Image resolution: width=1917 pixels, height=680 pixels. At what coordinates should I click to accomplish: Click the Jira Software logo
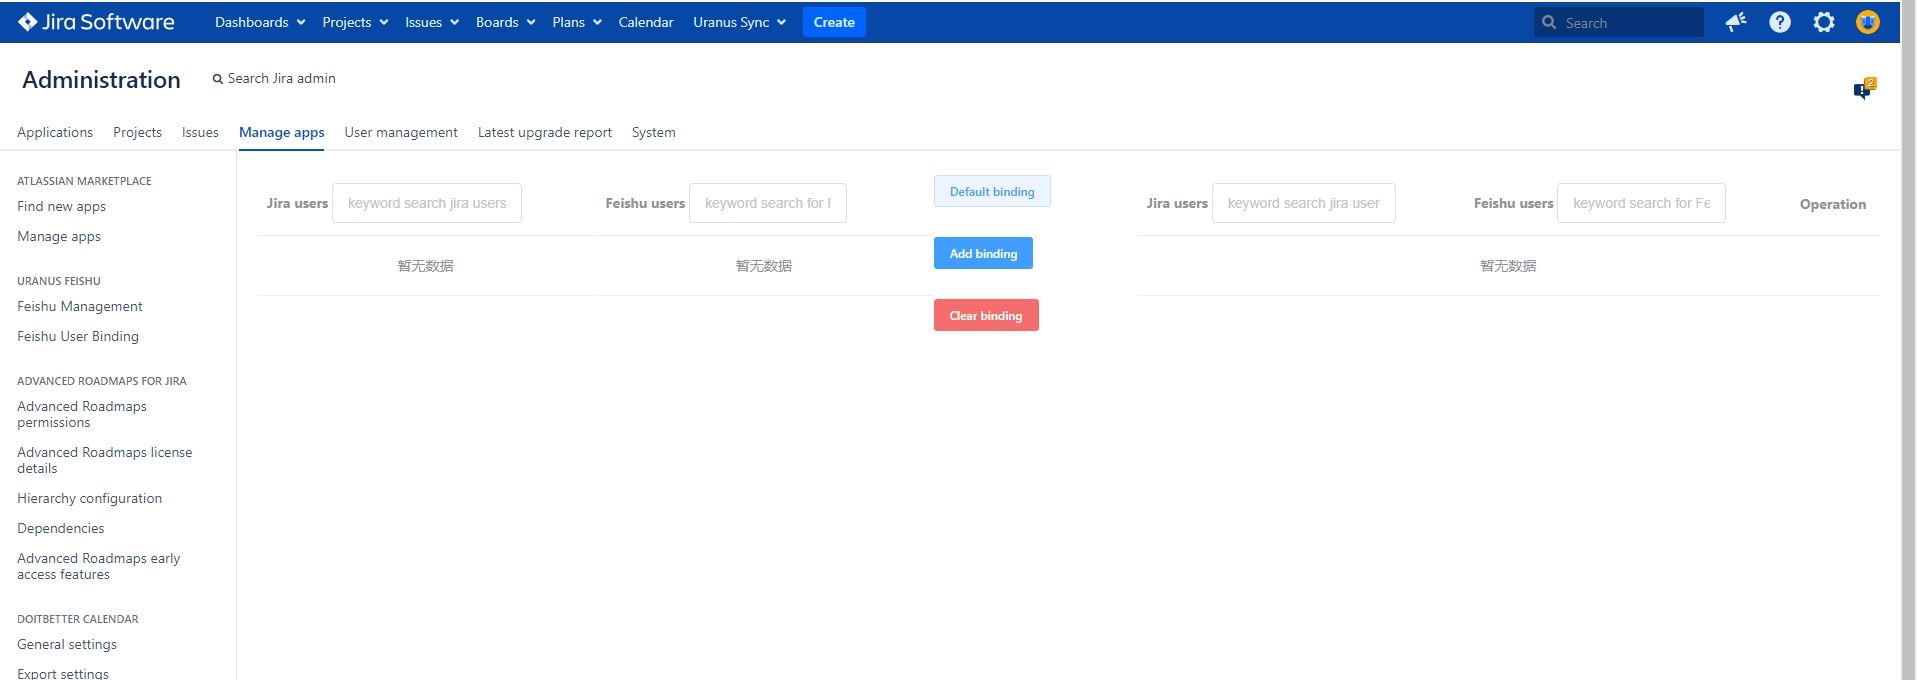(96, 22)
